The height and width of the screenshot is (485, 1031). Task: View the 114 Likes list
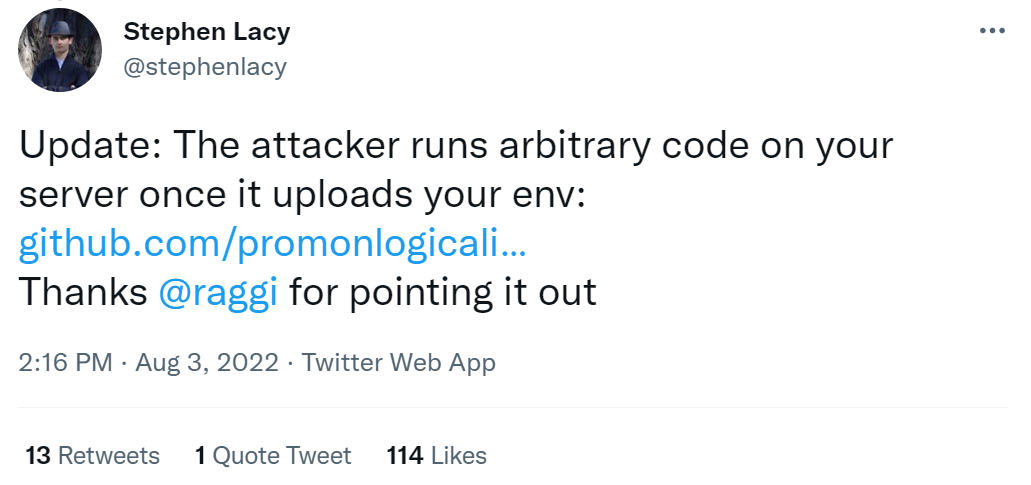[436, 456]
